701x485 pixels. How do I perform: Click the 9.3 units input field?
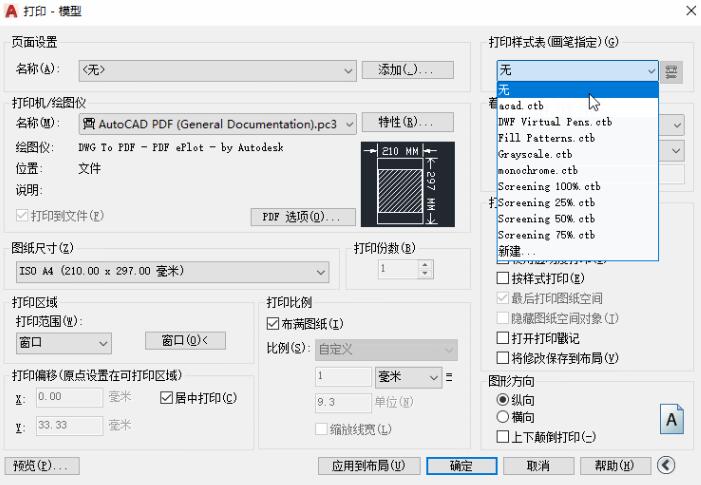[x=343, y=403]
